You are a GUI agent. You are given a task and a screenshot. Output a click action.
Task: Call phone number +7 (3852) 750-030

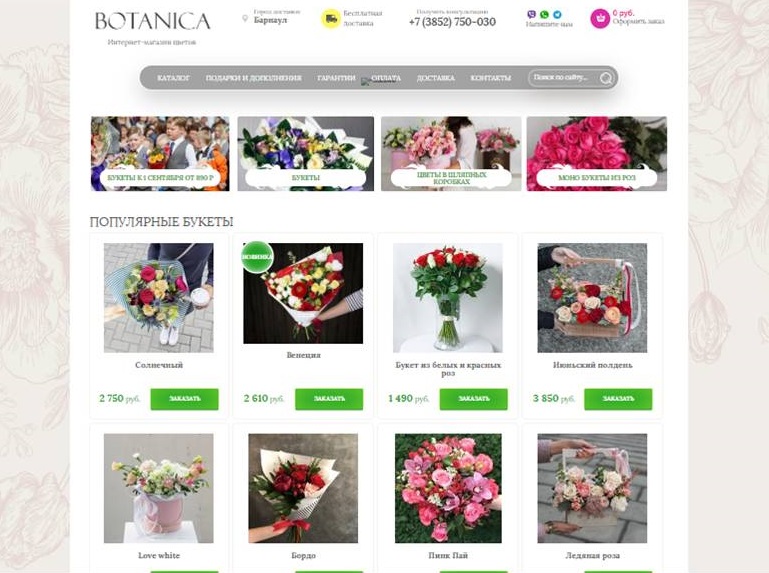452,22
